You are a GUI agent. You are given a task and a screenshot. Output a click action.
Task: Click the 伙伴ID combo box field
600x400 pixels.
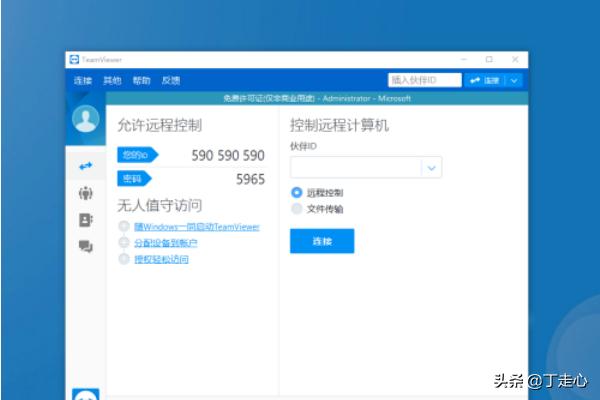[x=366, y=167]
